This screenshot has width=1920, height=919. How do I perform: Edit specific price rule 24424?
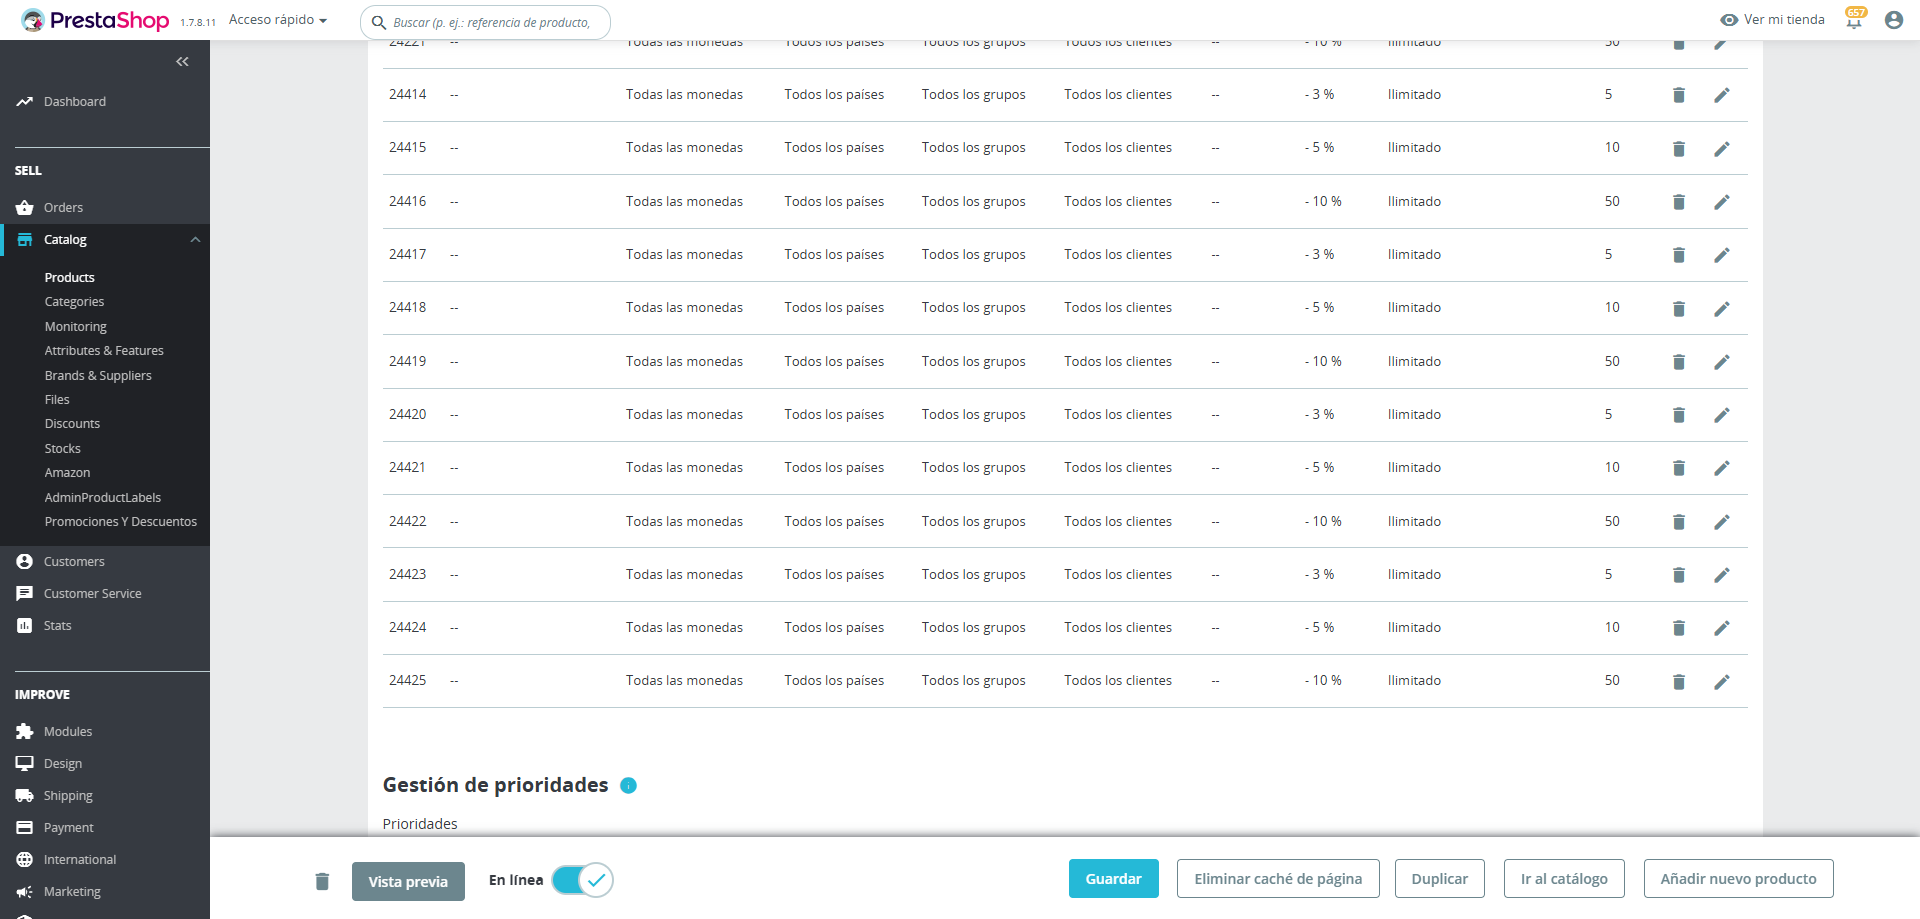(1722, 628)
